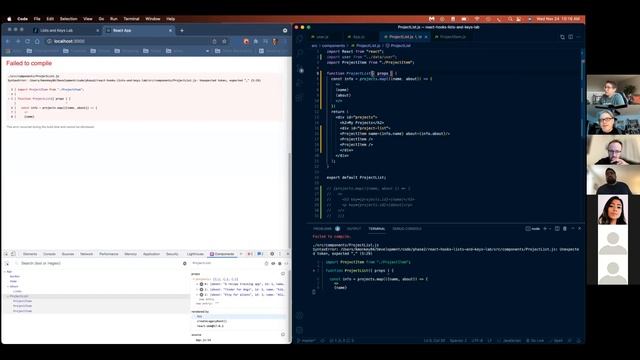Open the Selection menu
The height and width of the screenshot is (360, 640).
click(69, 19)
